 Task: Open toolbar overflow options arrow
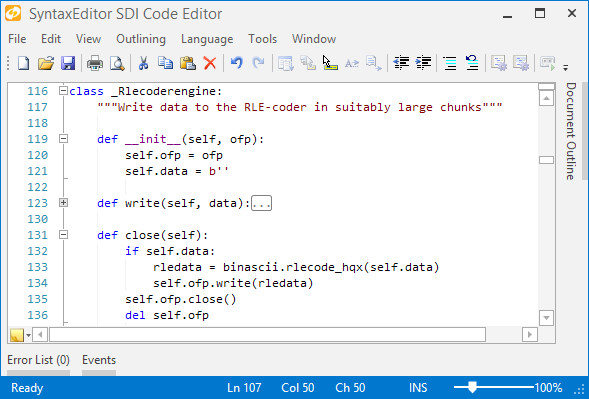(x=566, y=68)
